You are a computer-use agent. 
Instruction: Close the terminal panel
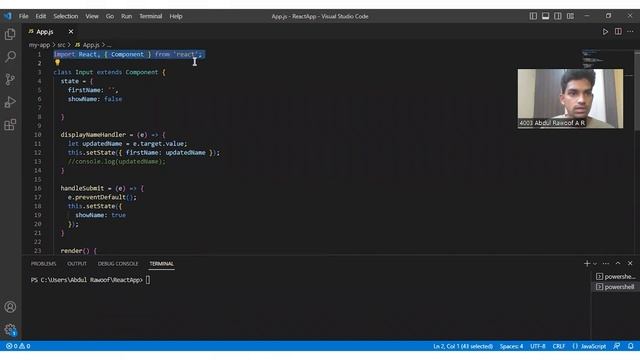click(630, 264)
